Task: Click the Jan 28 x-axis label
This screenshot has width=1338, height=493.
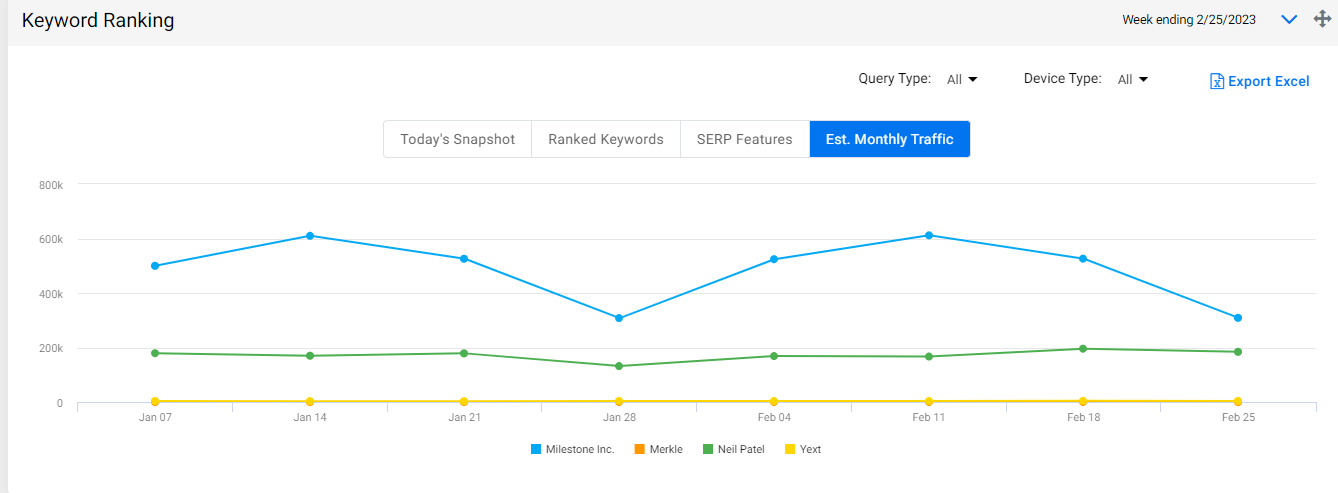Action: [619, 417]
